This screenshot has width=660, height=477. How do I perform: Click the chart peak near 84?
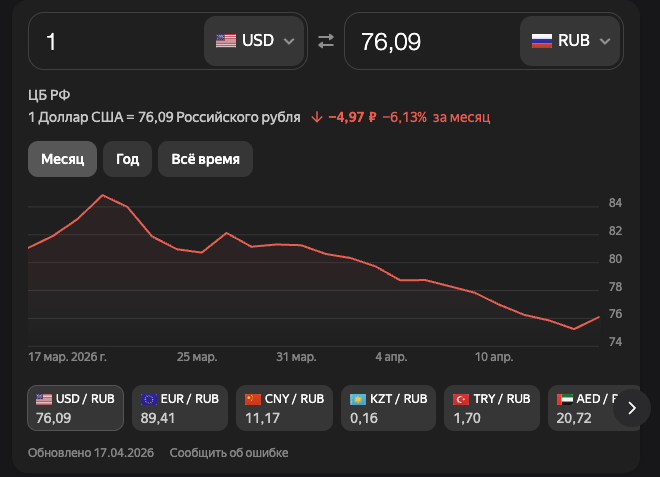(103, 195)
